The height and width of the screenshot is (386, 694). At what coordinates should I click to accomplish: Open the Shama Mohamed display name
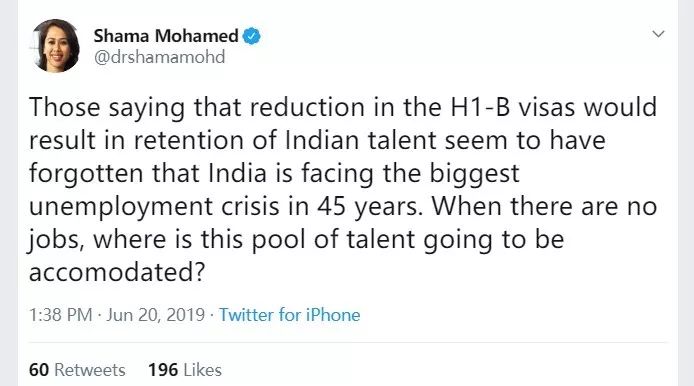pos(166,36)
